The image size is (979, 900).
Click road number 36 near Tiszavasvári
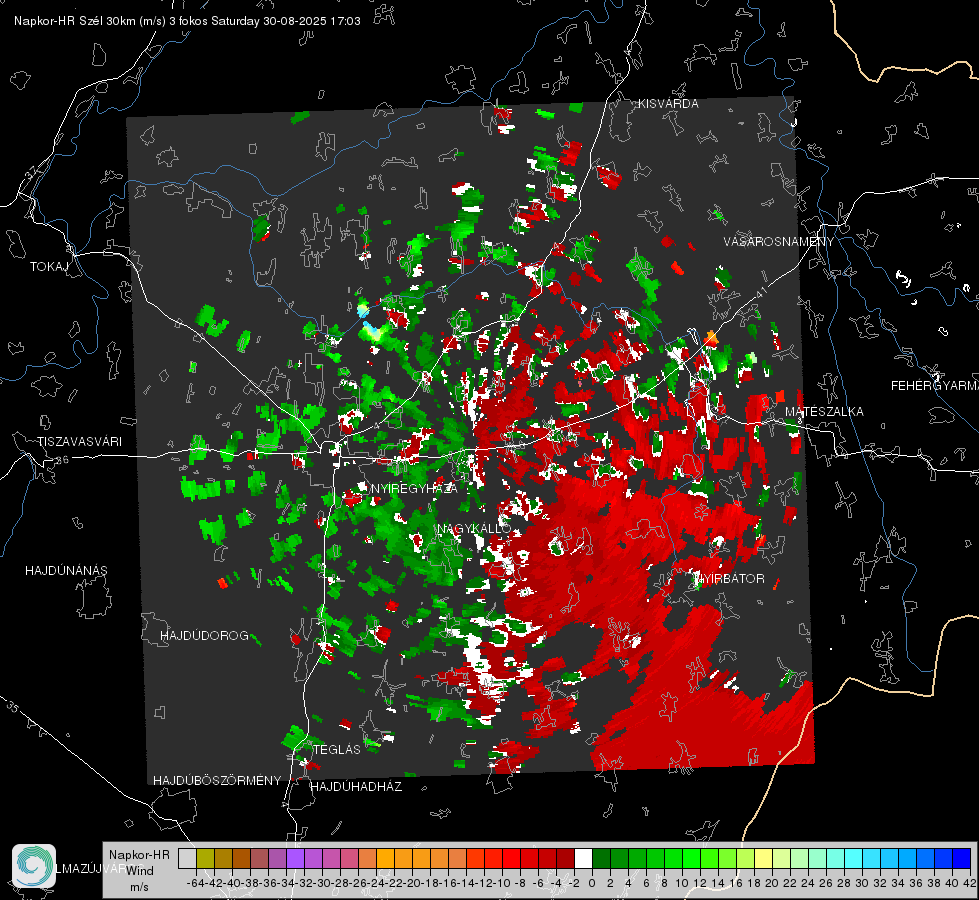tap(62, 460)
